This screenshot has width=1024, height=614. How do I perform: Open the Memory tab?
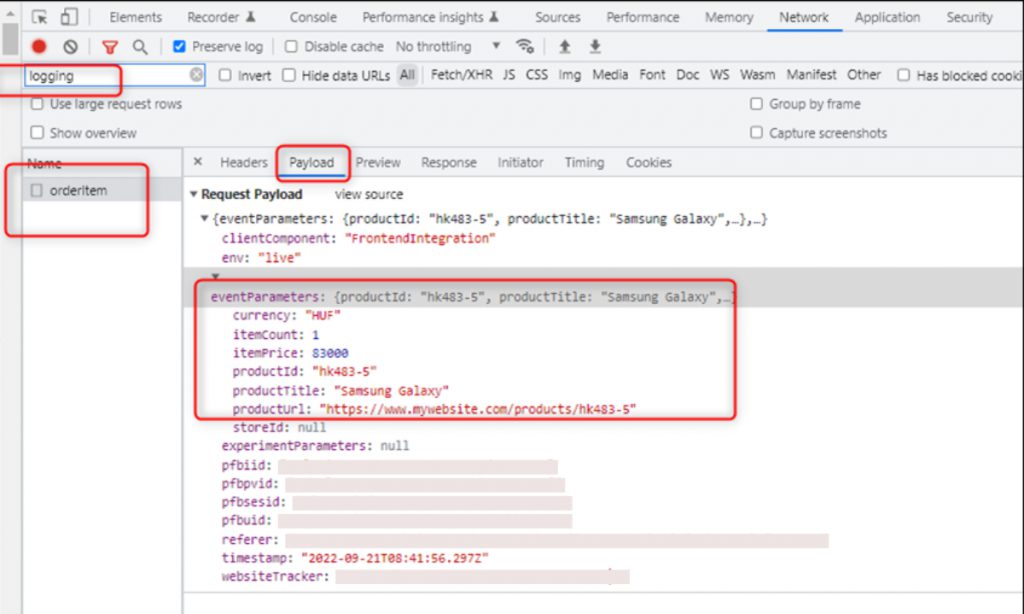coord(729,17)
